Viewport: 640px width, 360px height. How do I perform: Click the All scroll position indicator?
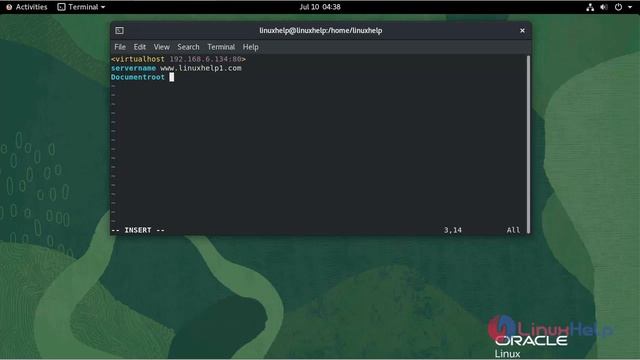point(513,230)
